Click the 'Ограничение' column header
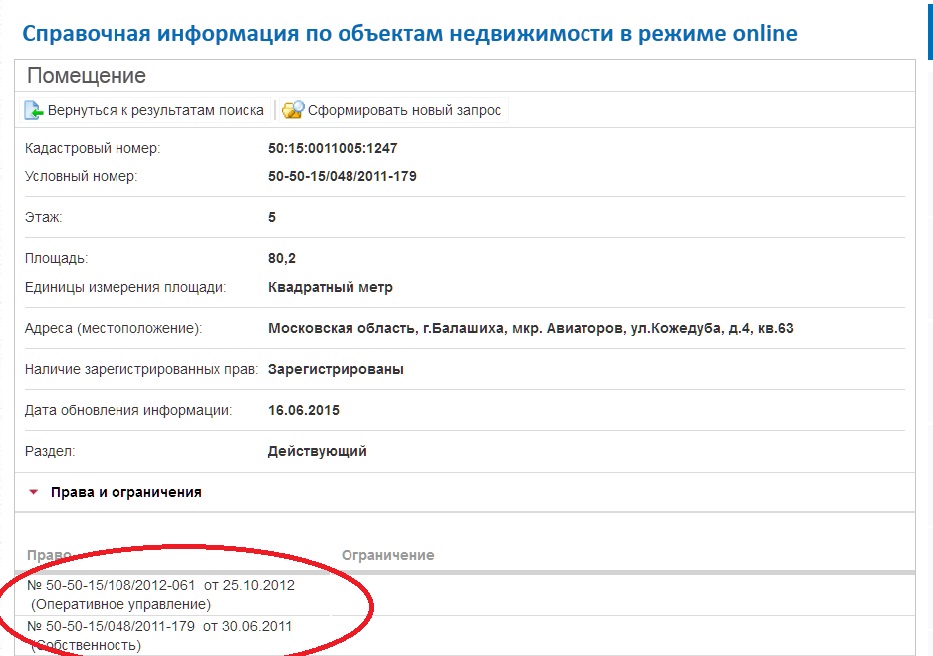The image size is (933, 656). click(x=387, y=555)
